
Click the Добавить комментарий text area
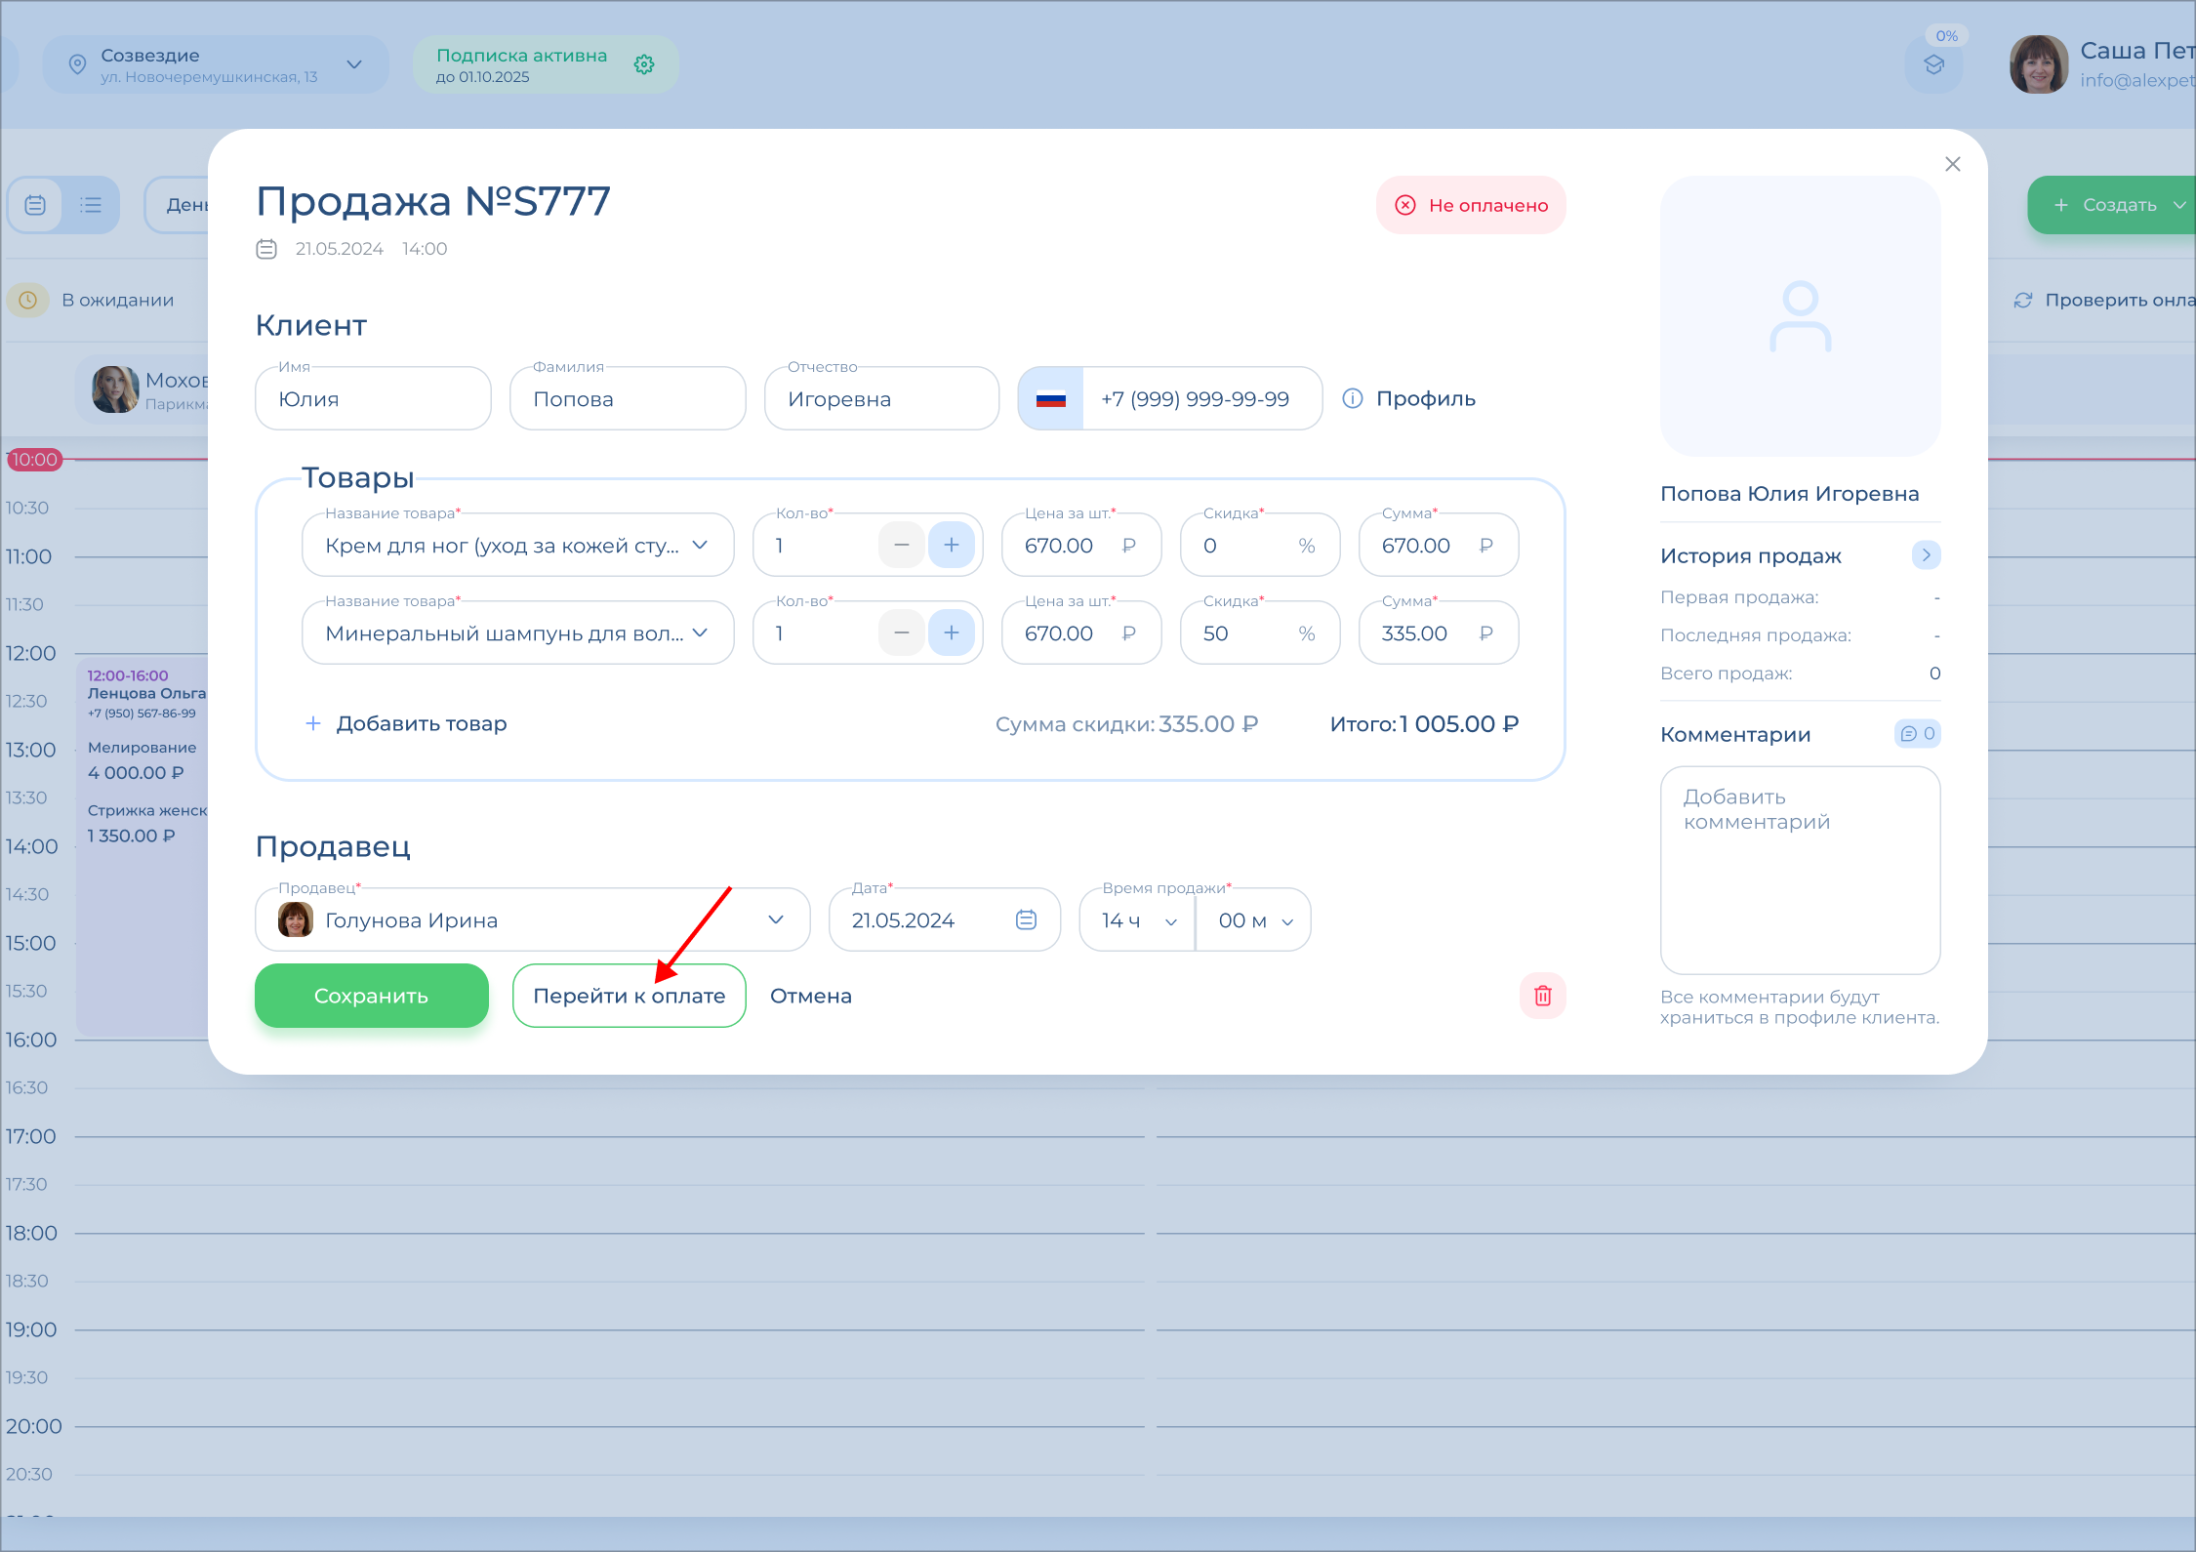click(1800, 870)
